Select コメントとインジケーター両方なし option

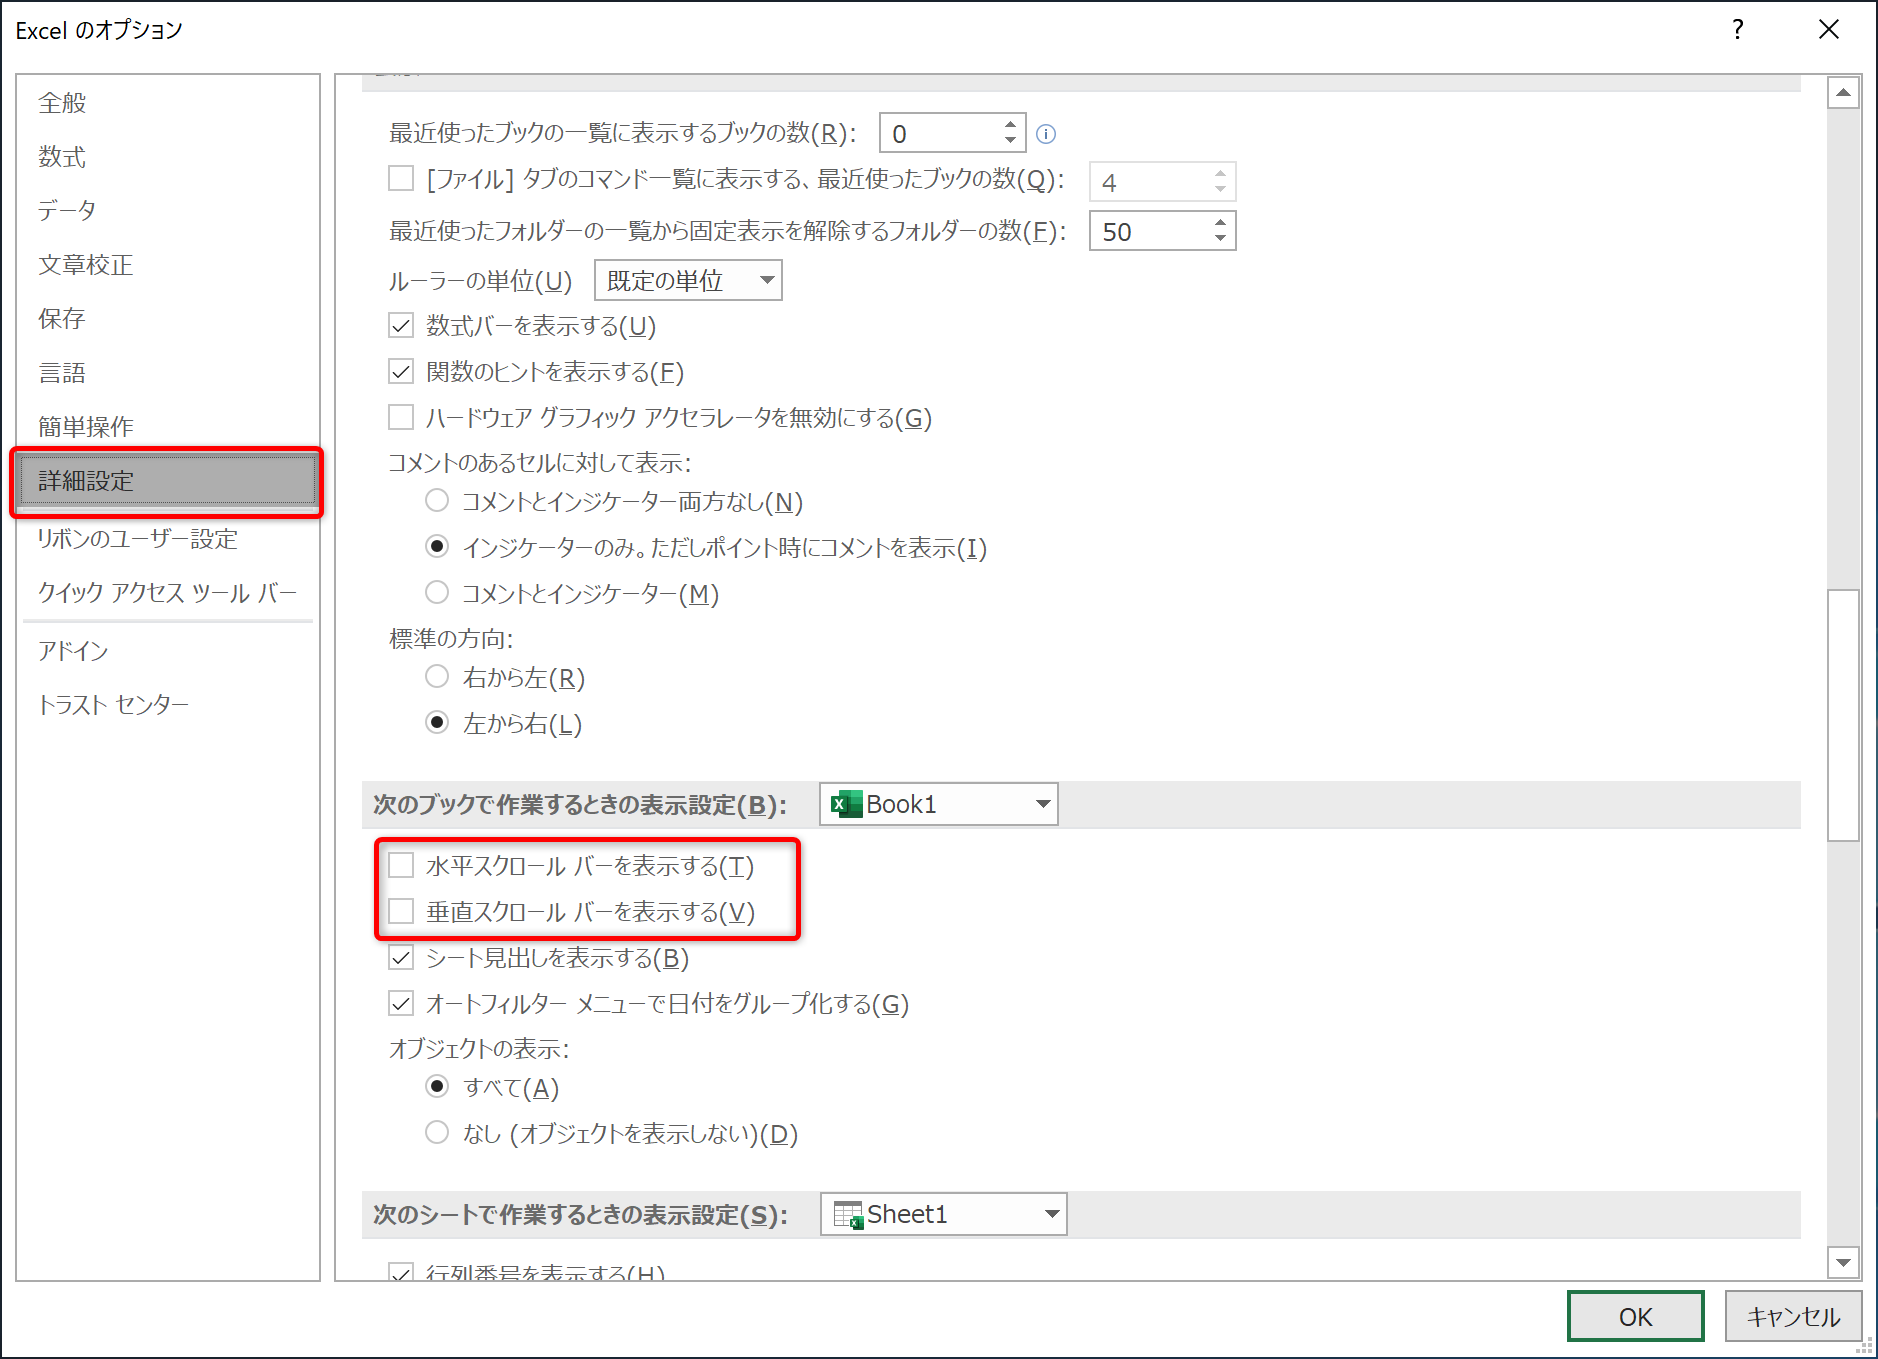tap(437, 501)
